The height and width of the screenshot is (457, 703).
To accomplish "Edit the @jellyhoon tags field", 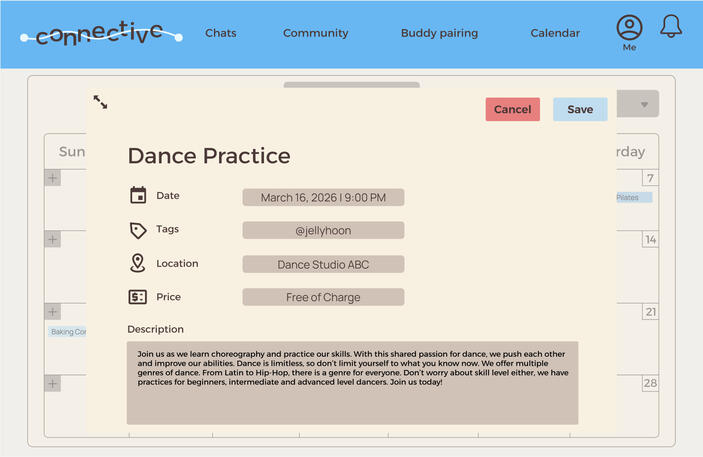I will (323, 231).
